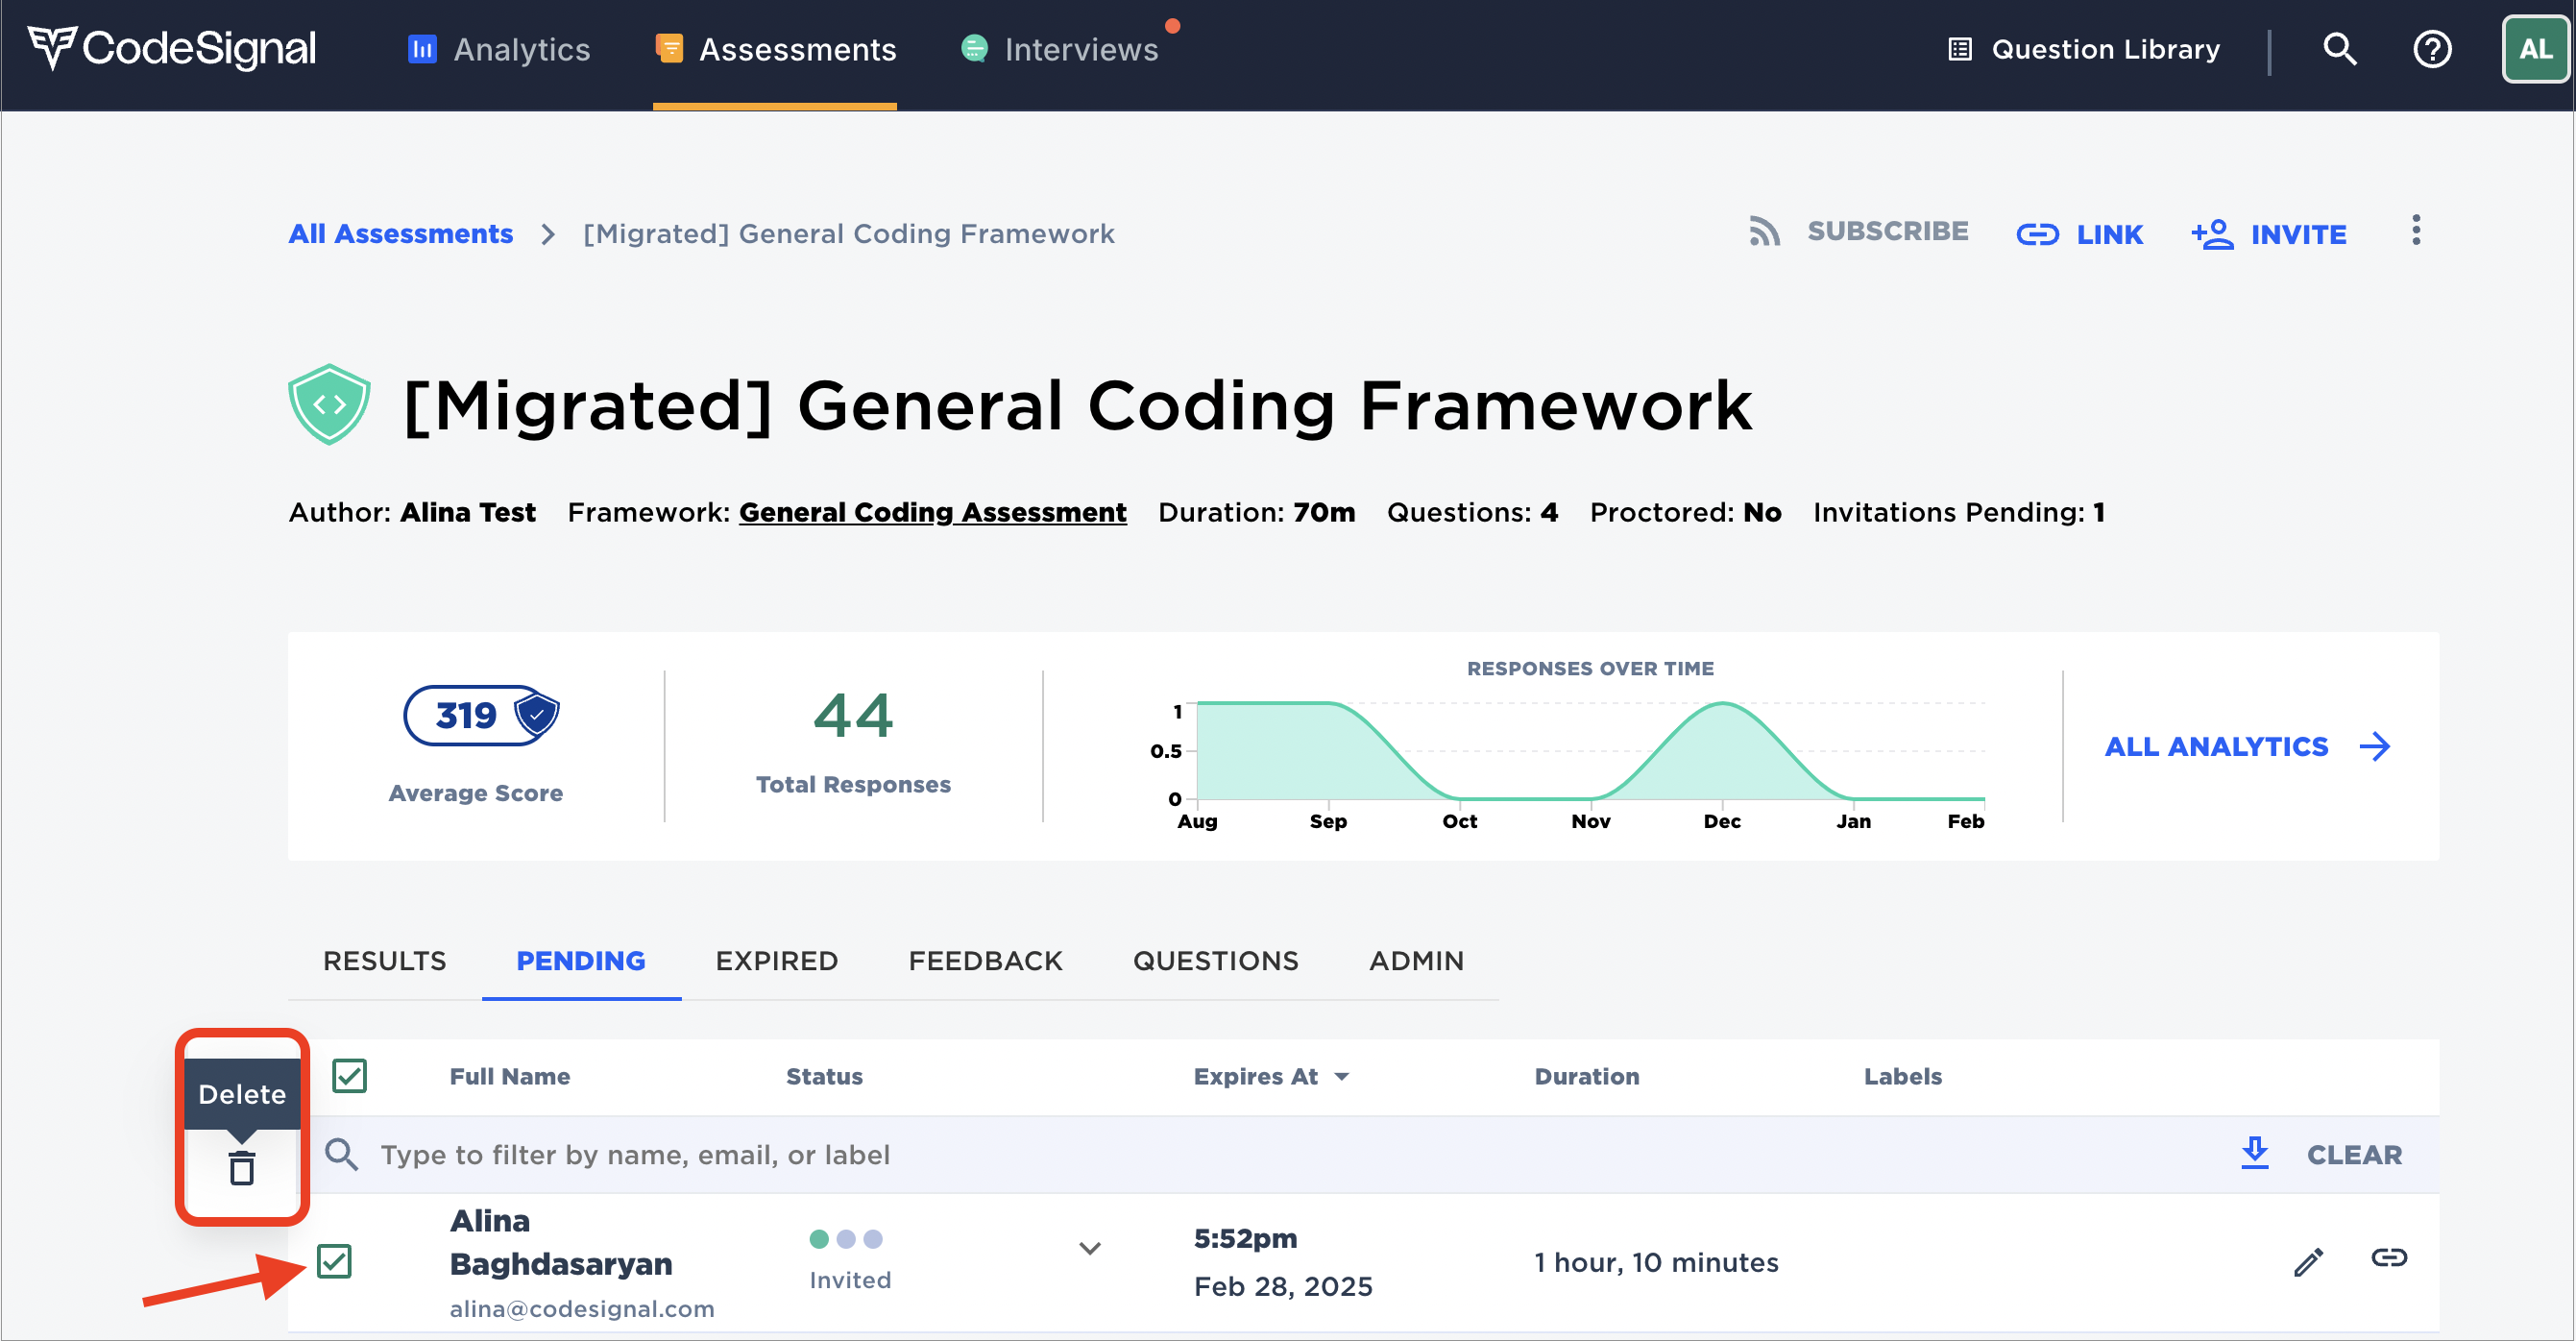The height and width of the screenshot is (1341, 2576).
Task: Click the download icon beside CLEAR
Action: tap(2255, 1153)
